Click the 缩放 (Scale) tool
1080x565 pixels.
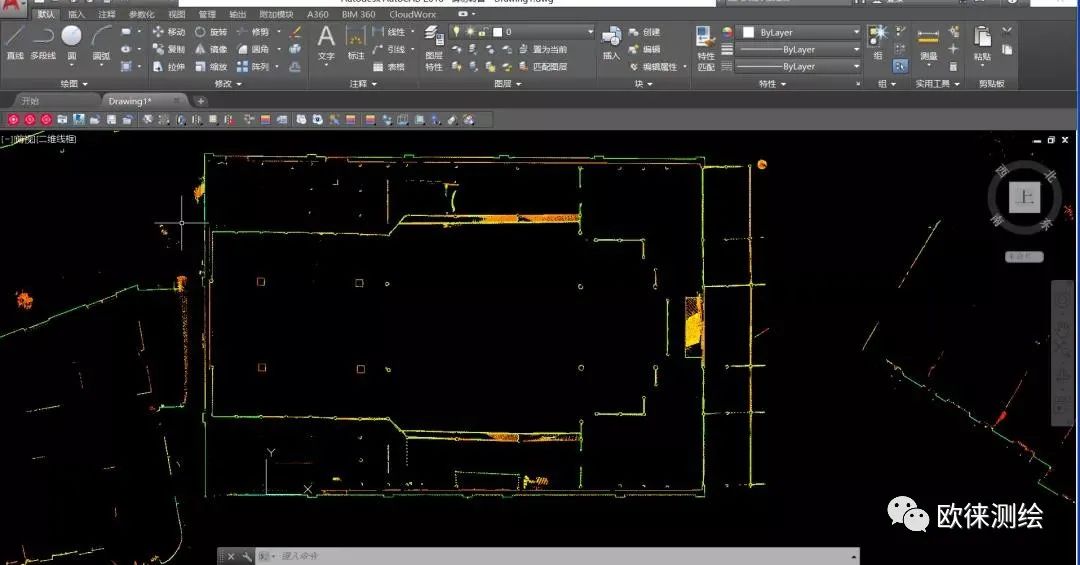[211, 67]
